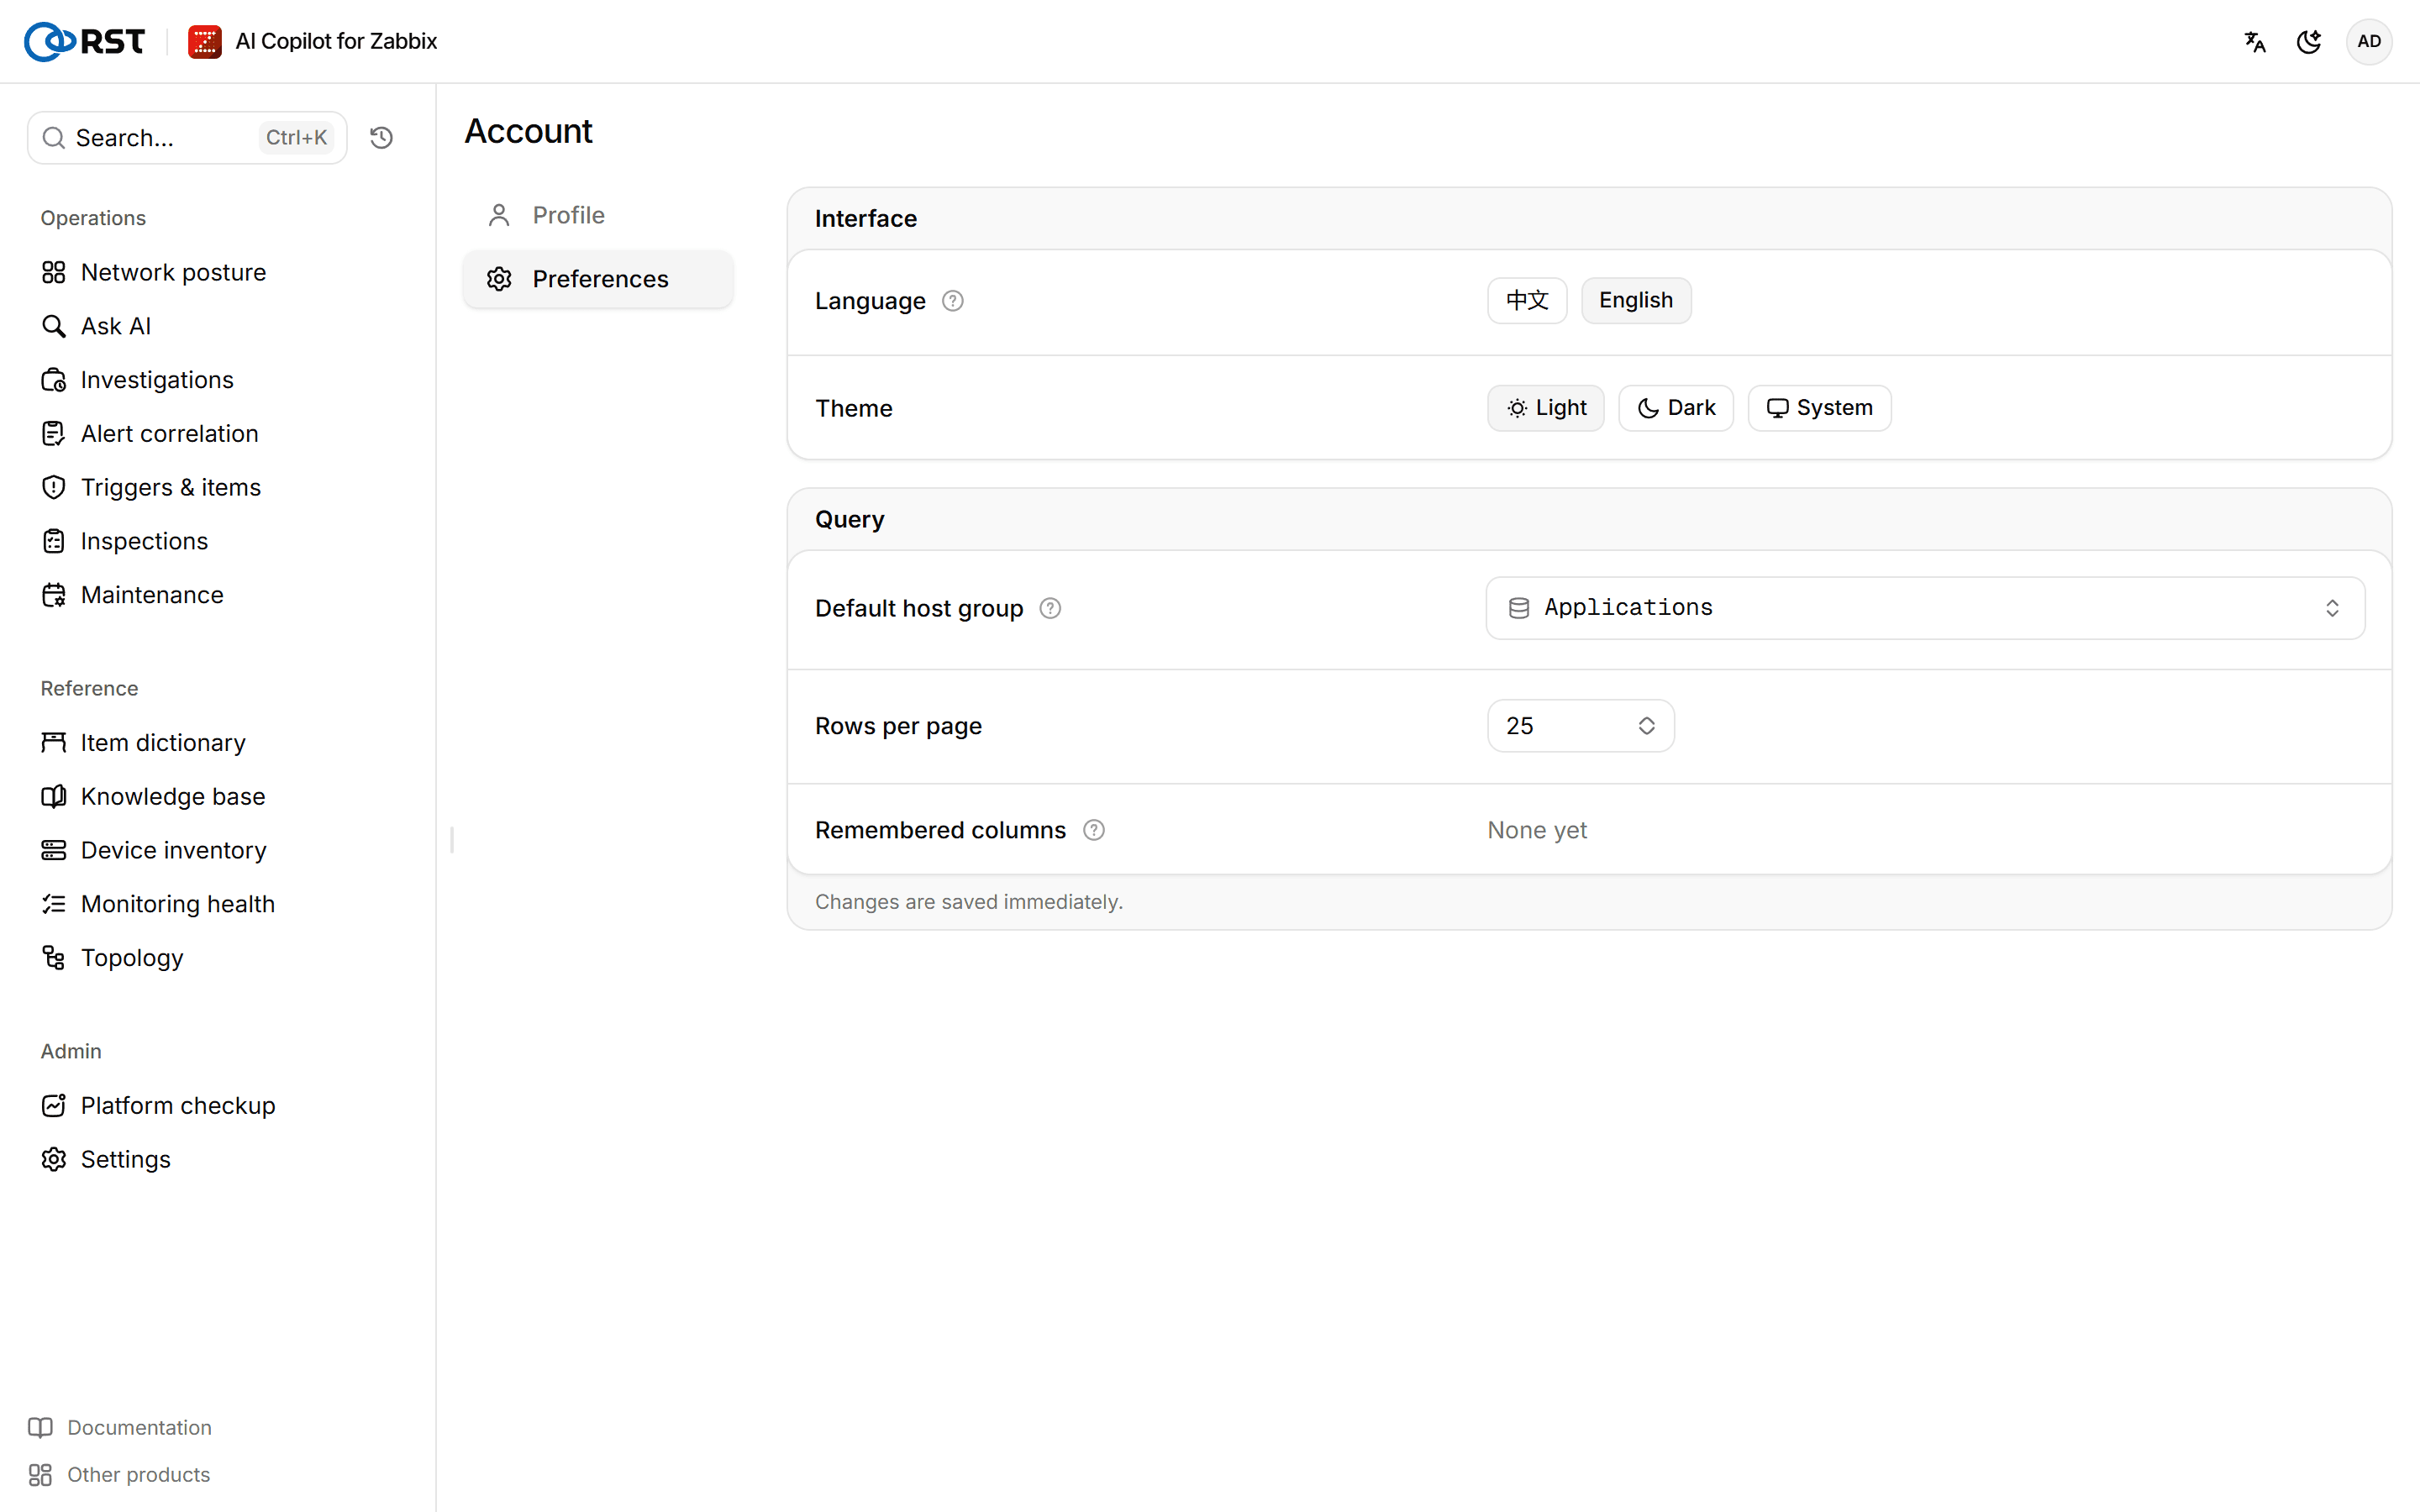
Task: Go to Inspections
Action: tap(217, 541)
